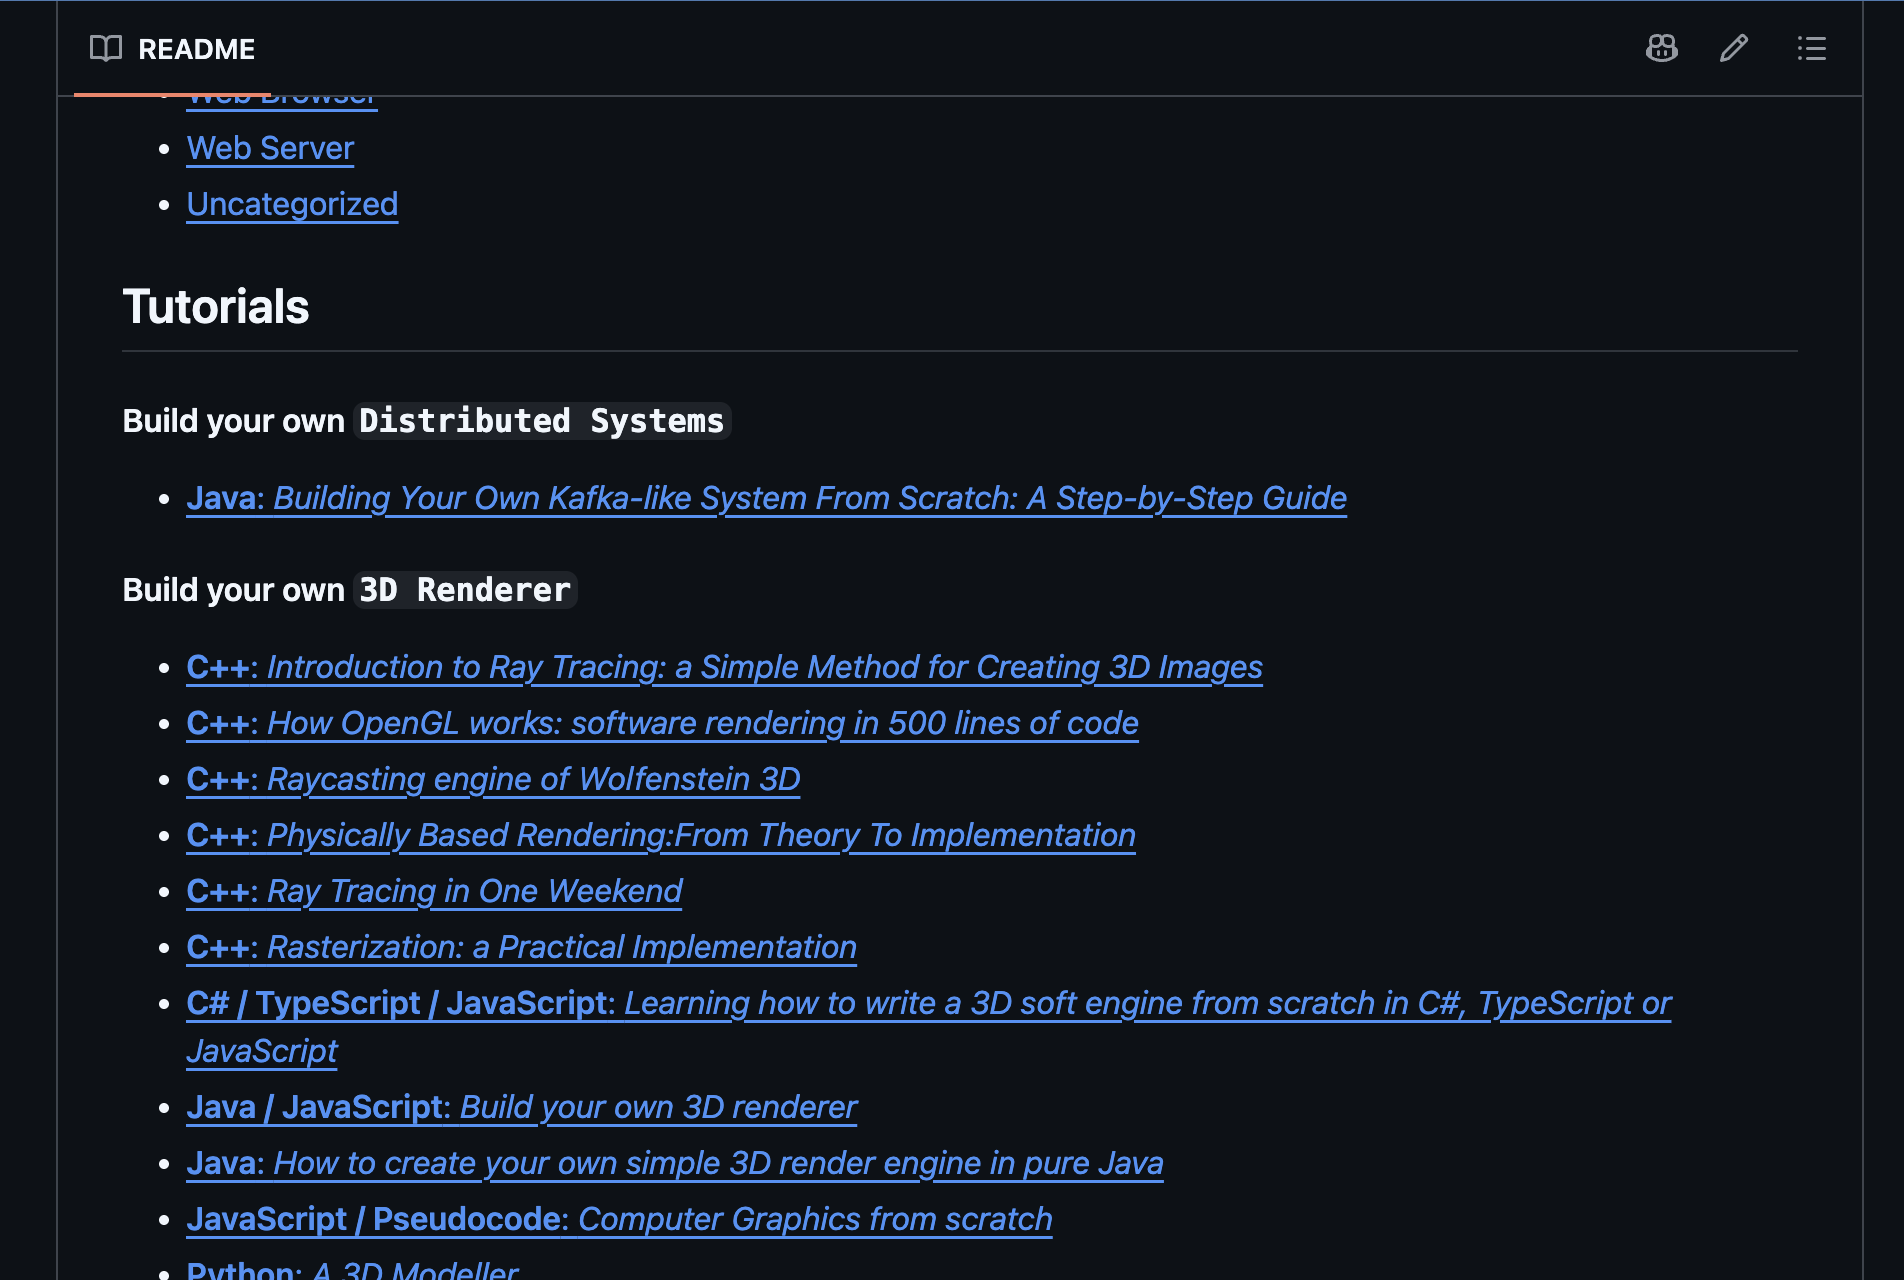Select the README tab
The width and height of the screenshot is (1904, 1280).
172,48
